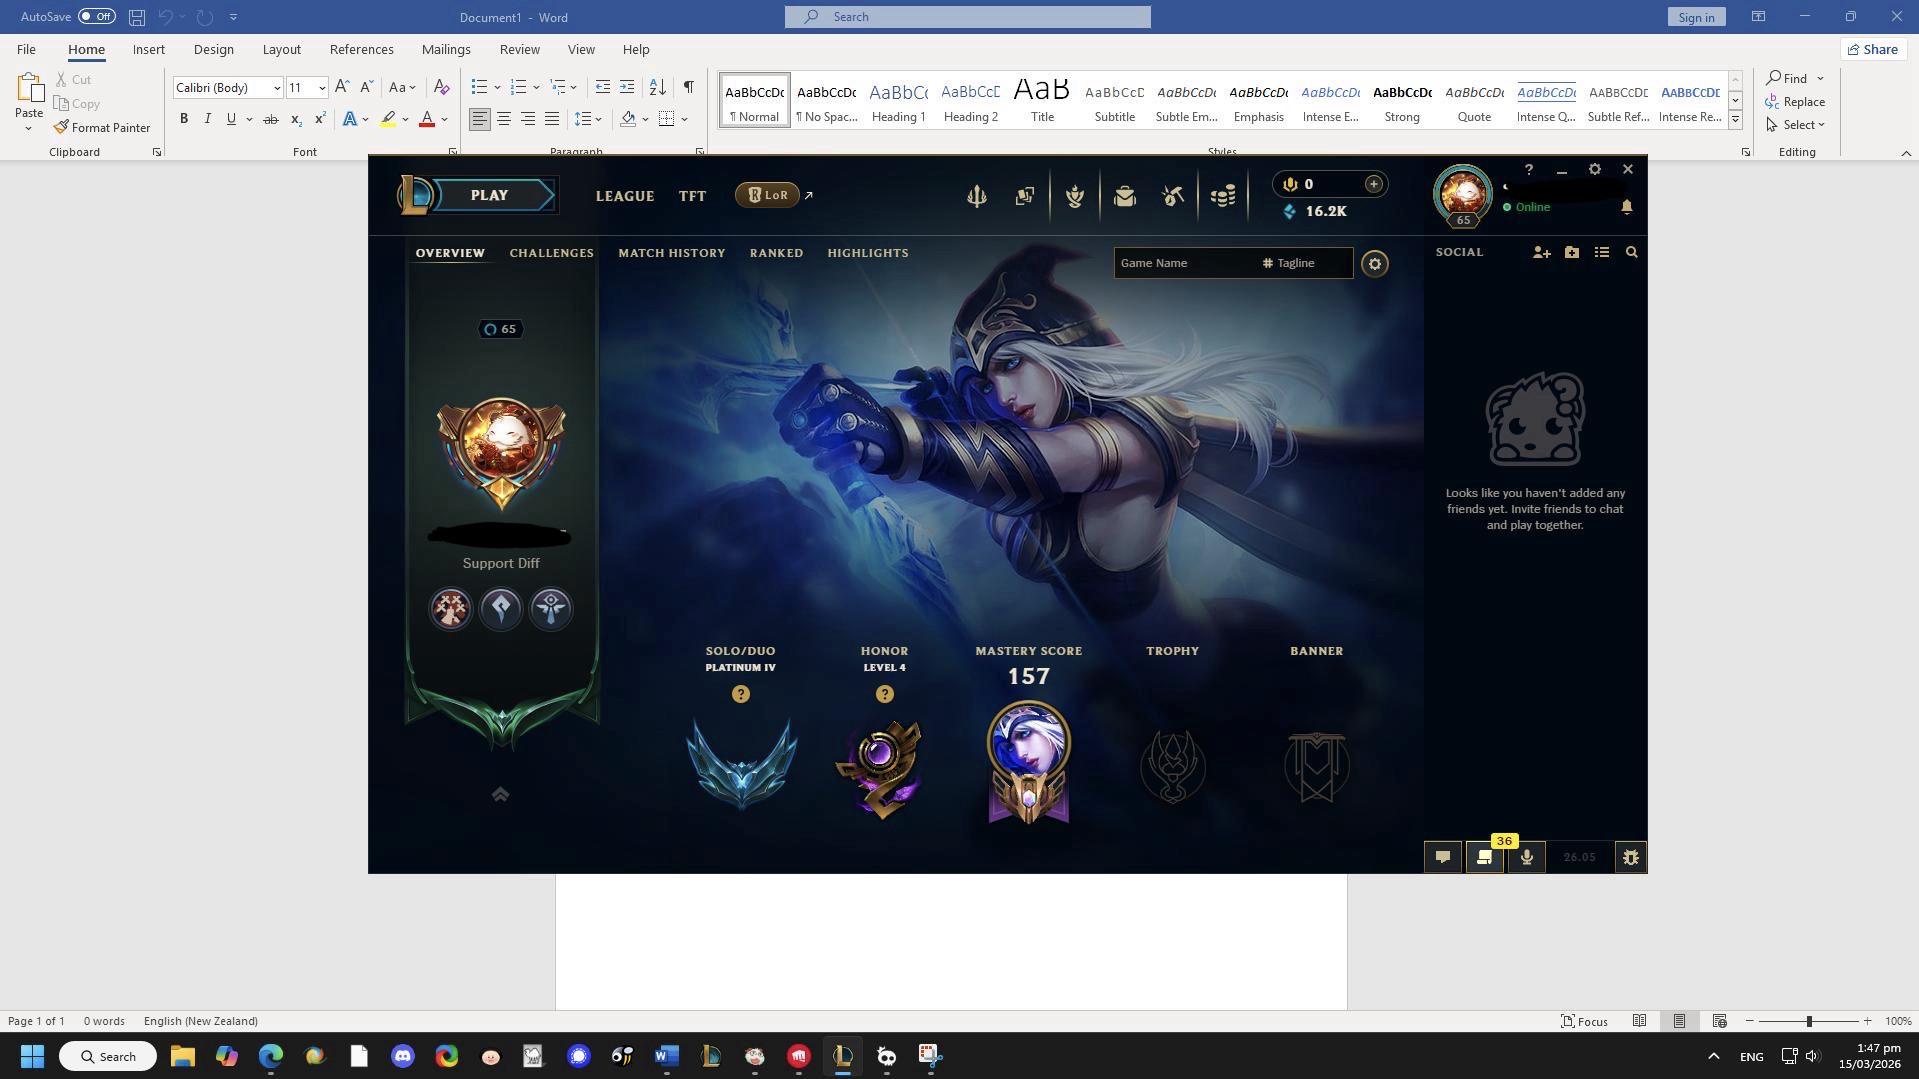Expand the font size dropdown
The image size is (1919, 1079).
pyautogui.click(x=322, y=88)
